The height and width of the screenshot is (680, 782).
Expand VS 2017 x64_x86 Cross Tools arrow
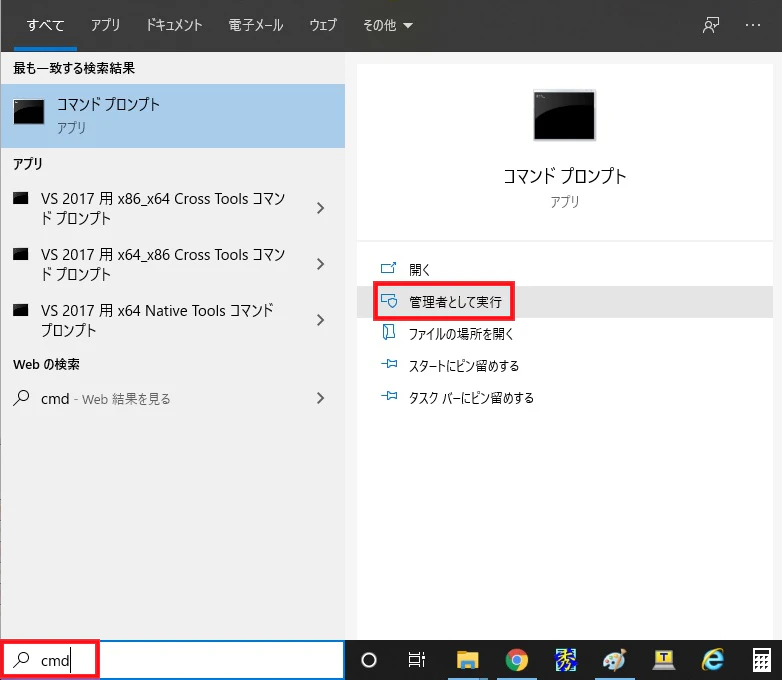pyautogui.click(x=321, y=264)
